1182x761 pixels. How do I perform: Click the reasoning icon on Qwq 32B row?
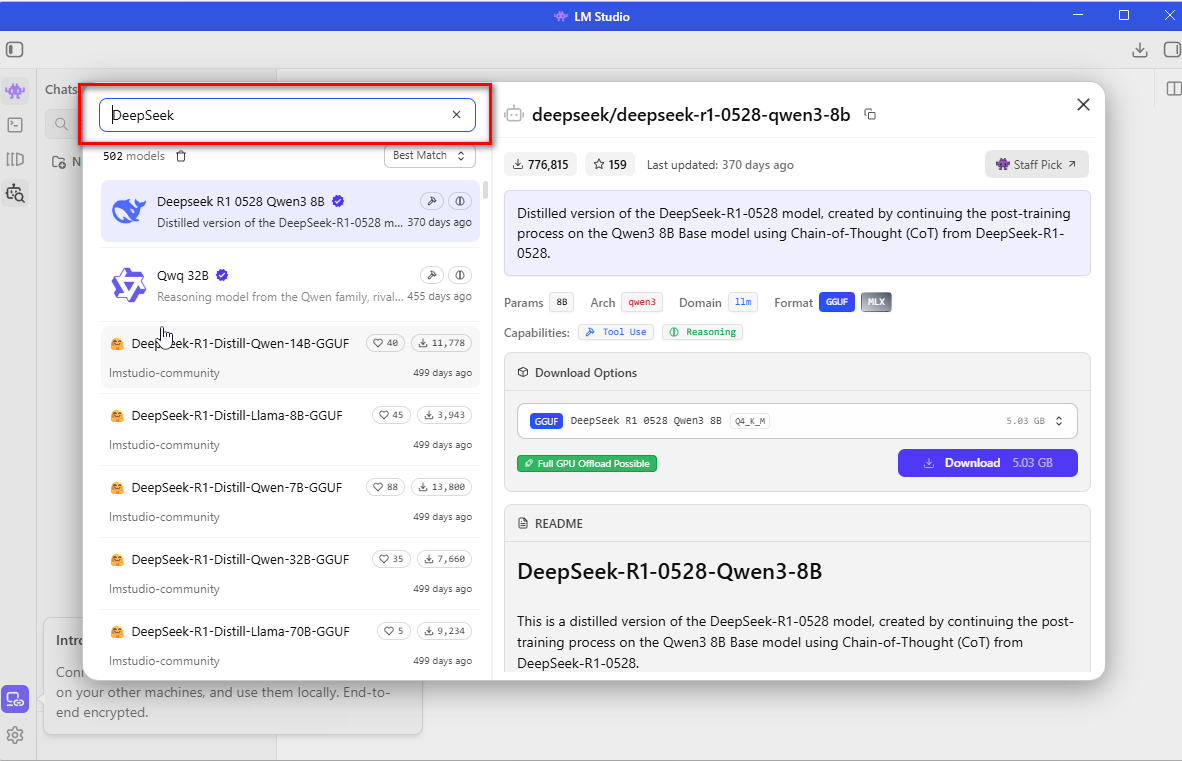460,275
